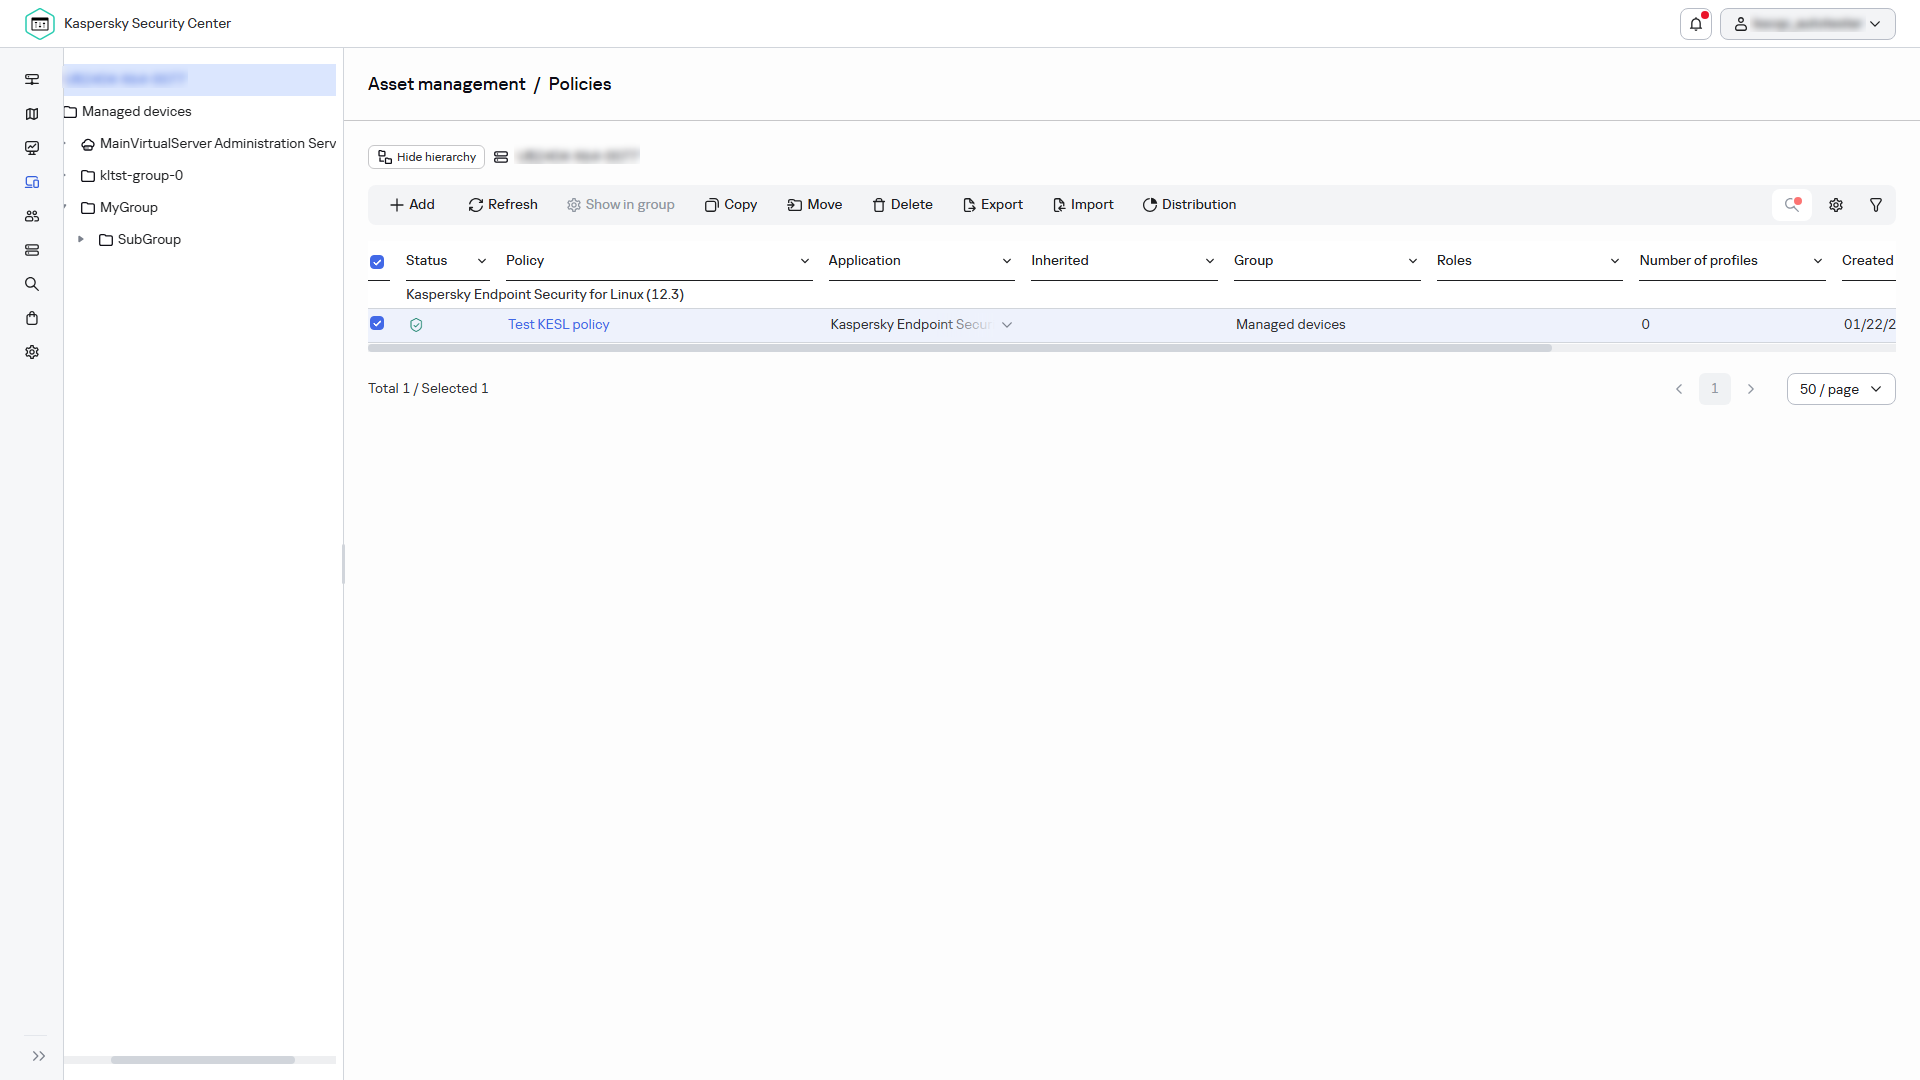This screenshot has width=1920, height=1080.
Task: Open the notifications bell icon
Action: coord(1696,24)
